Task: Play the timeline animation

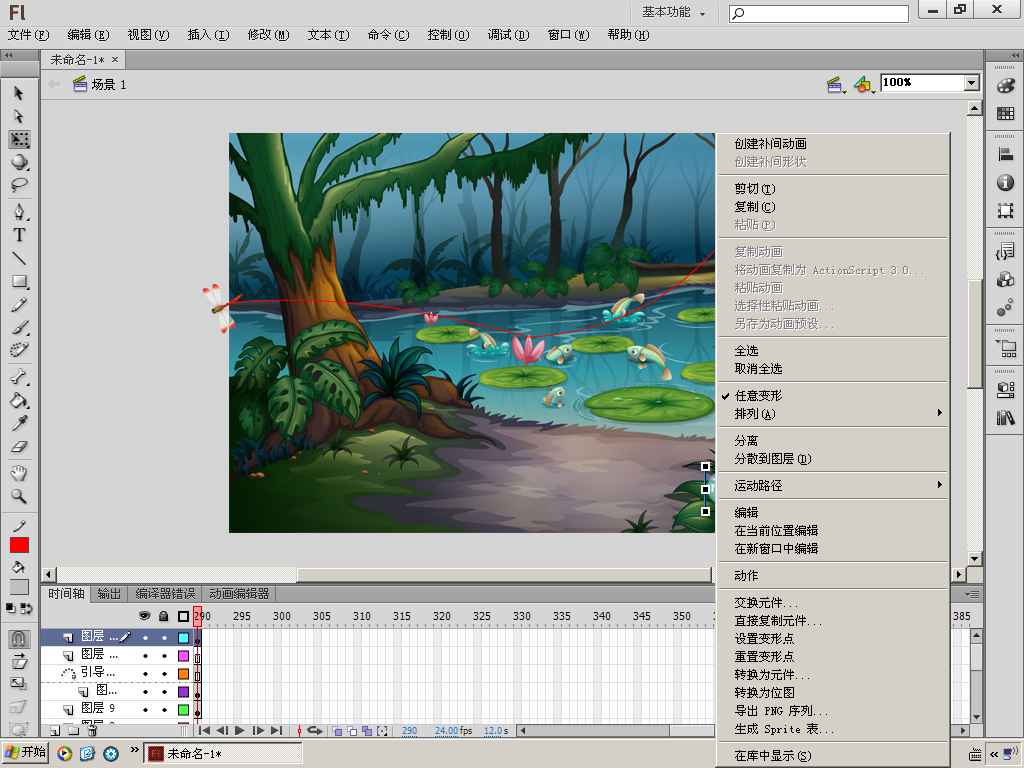Action: click(240, 731)
